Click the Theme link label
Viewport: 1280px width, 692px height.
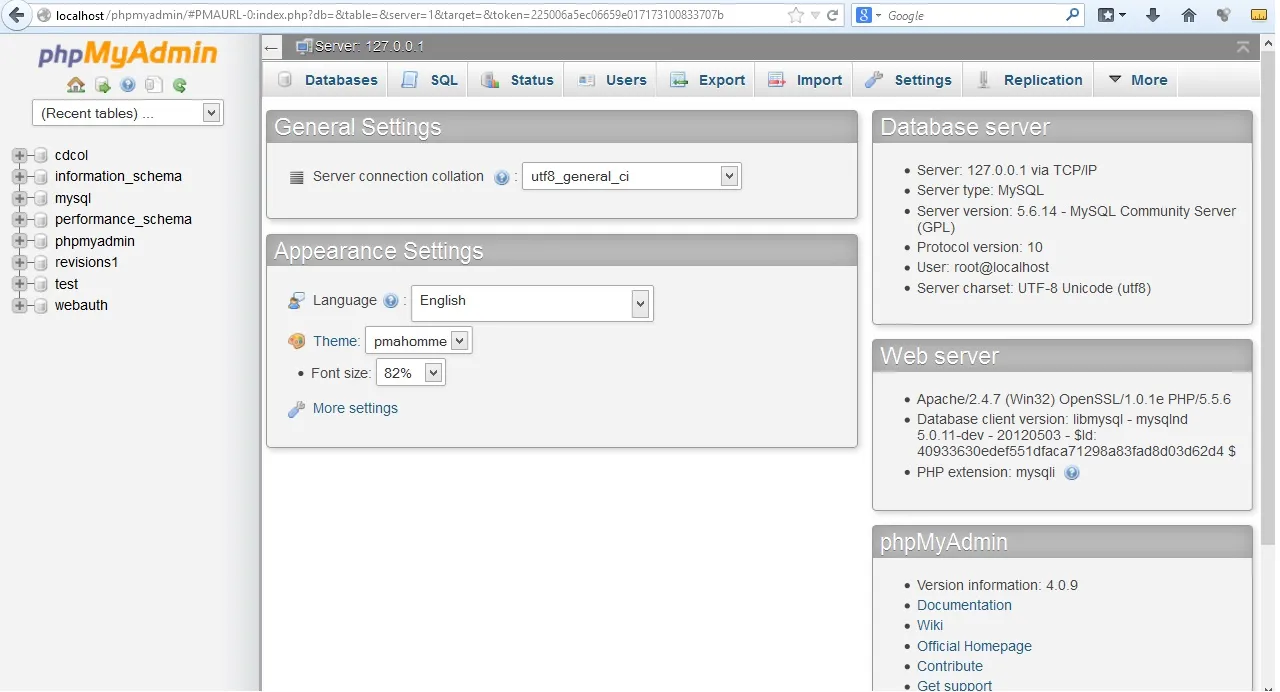pos(336,341)
